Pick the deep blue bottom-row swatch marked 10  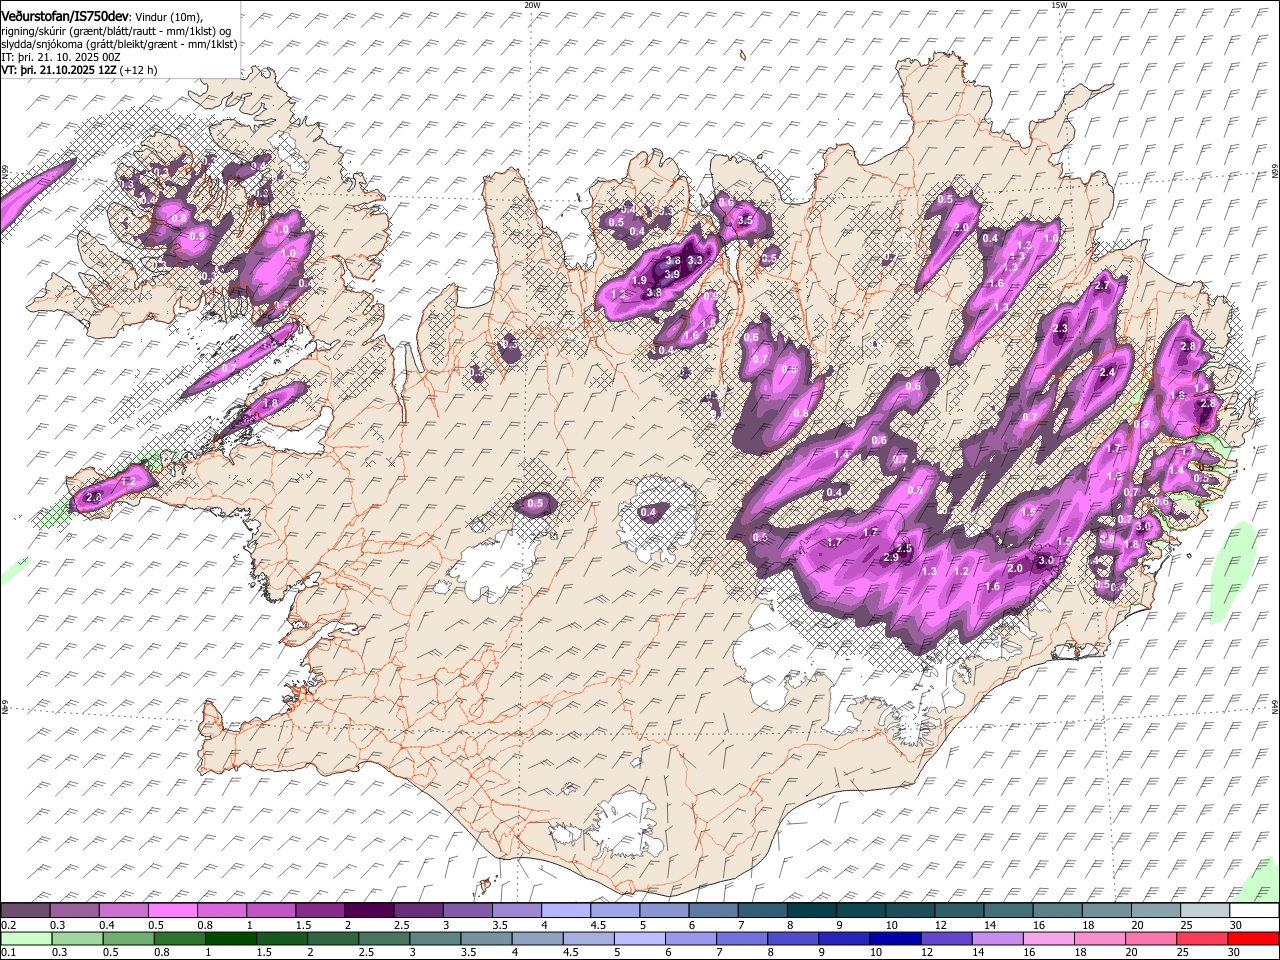tap(894, 938)
